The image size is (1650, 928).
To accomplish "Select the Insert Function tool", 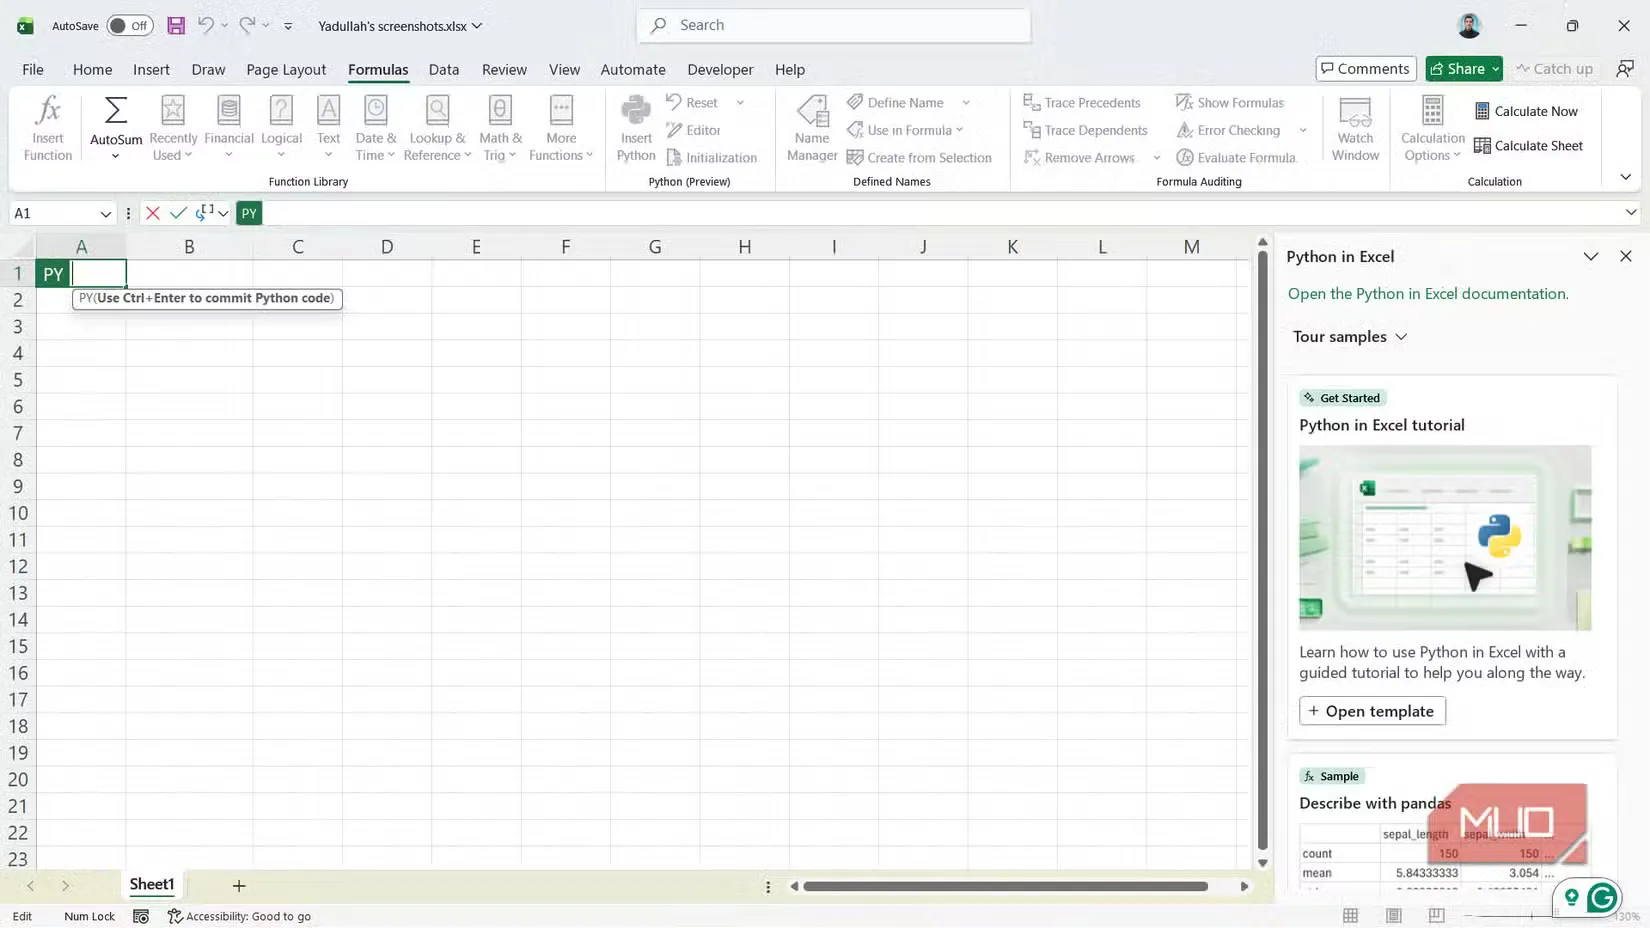I will click(47, 127).
